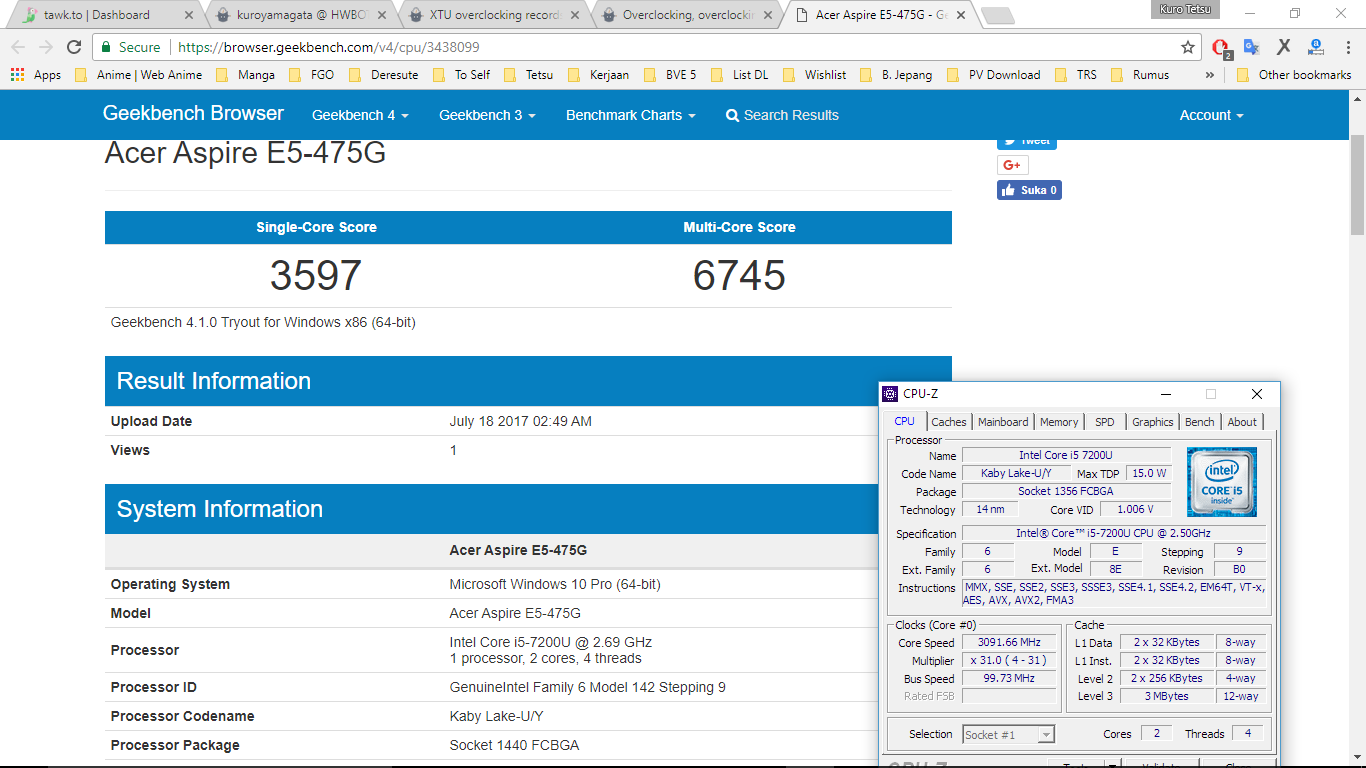
Task: Bookmark this page with the star icon
Action: click(x=1188, y=47)
